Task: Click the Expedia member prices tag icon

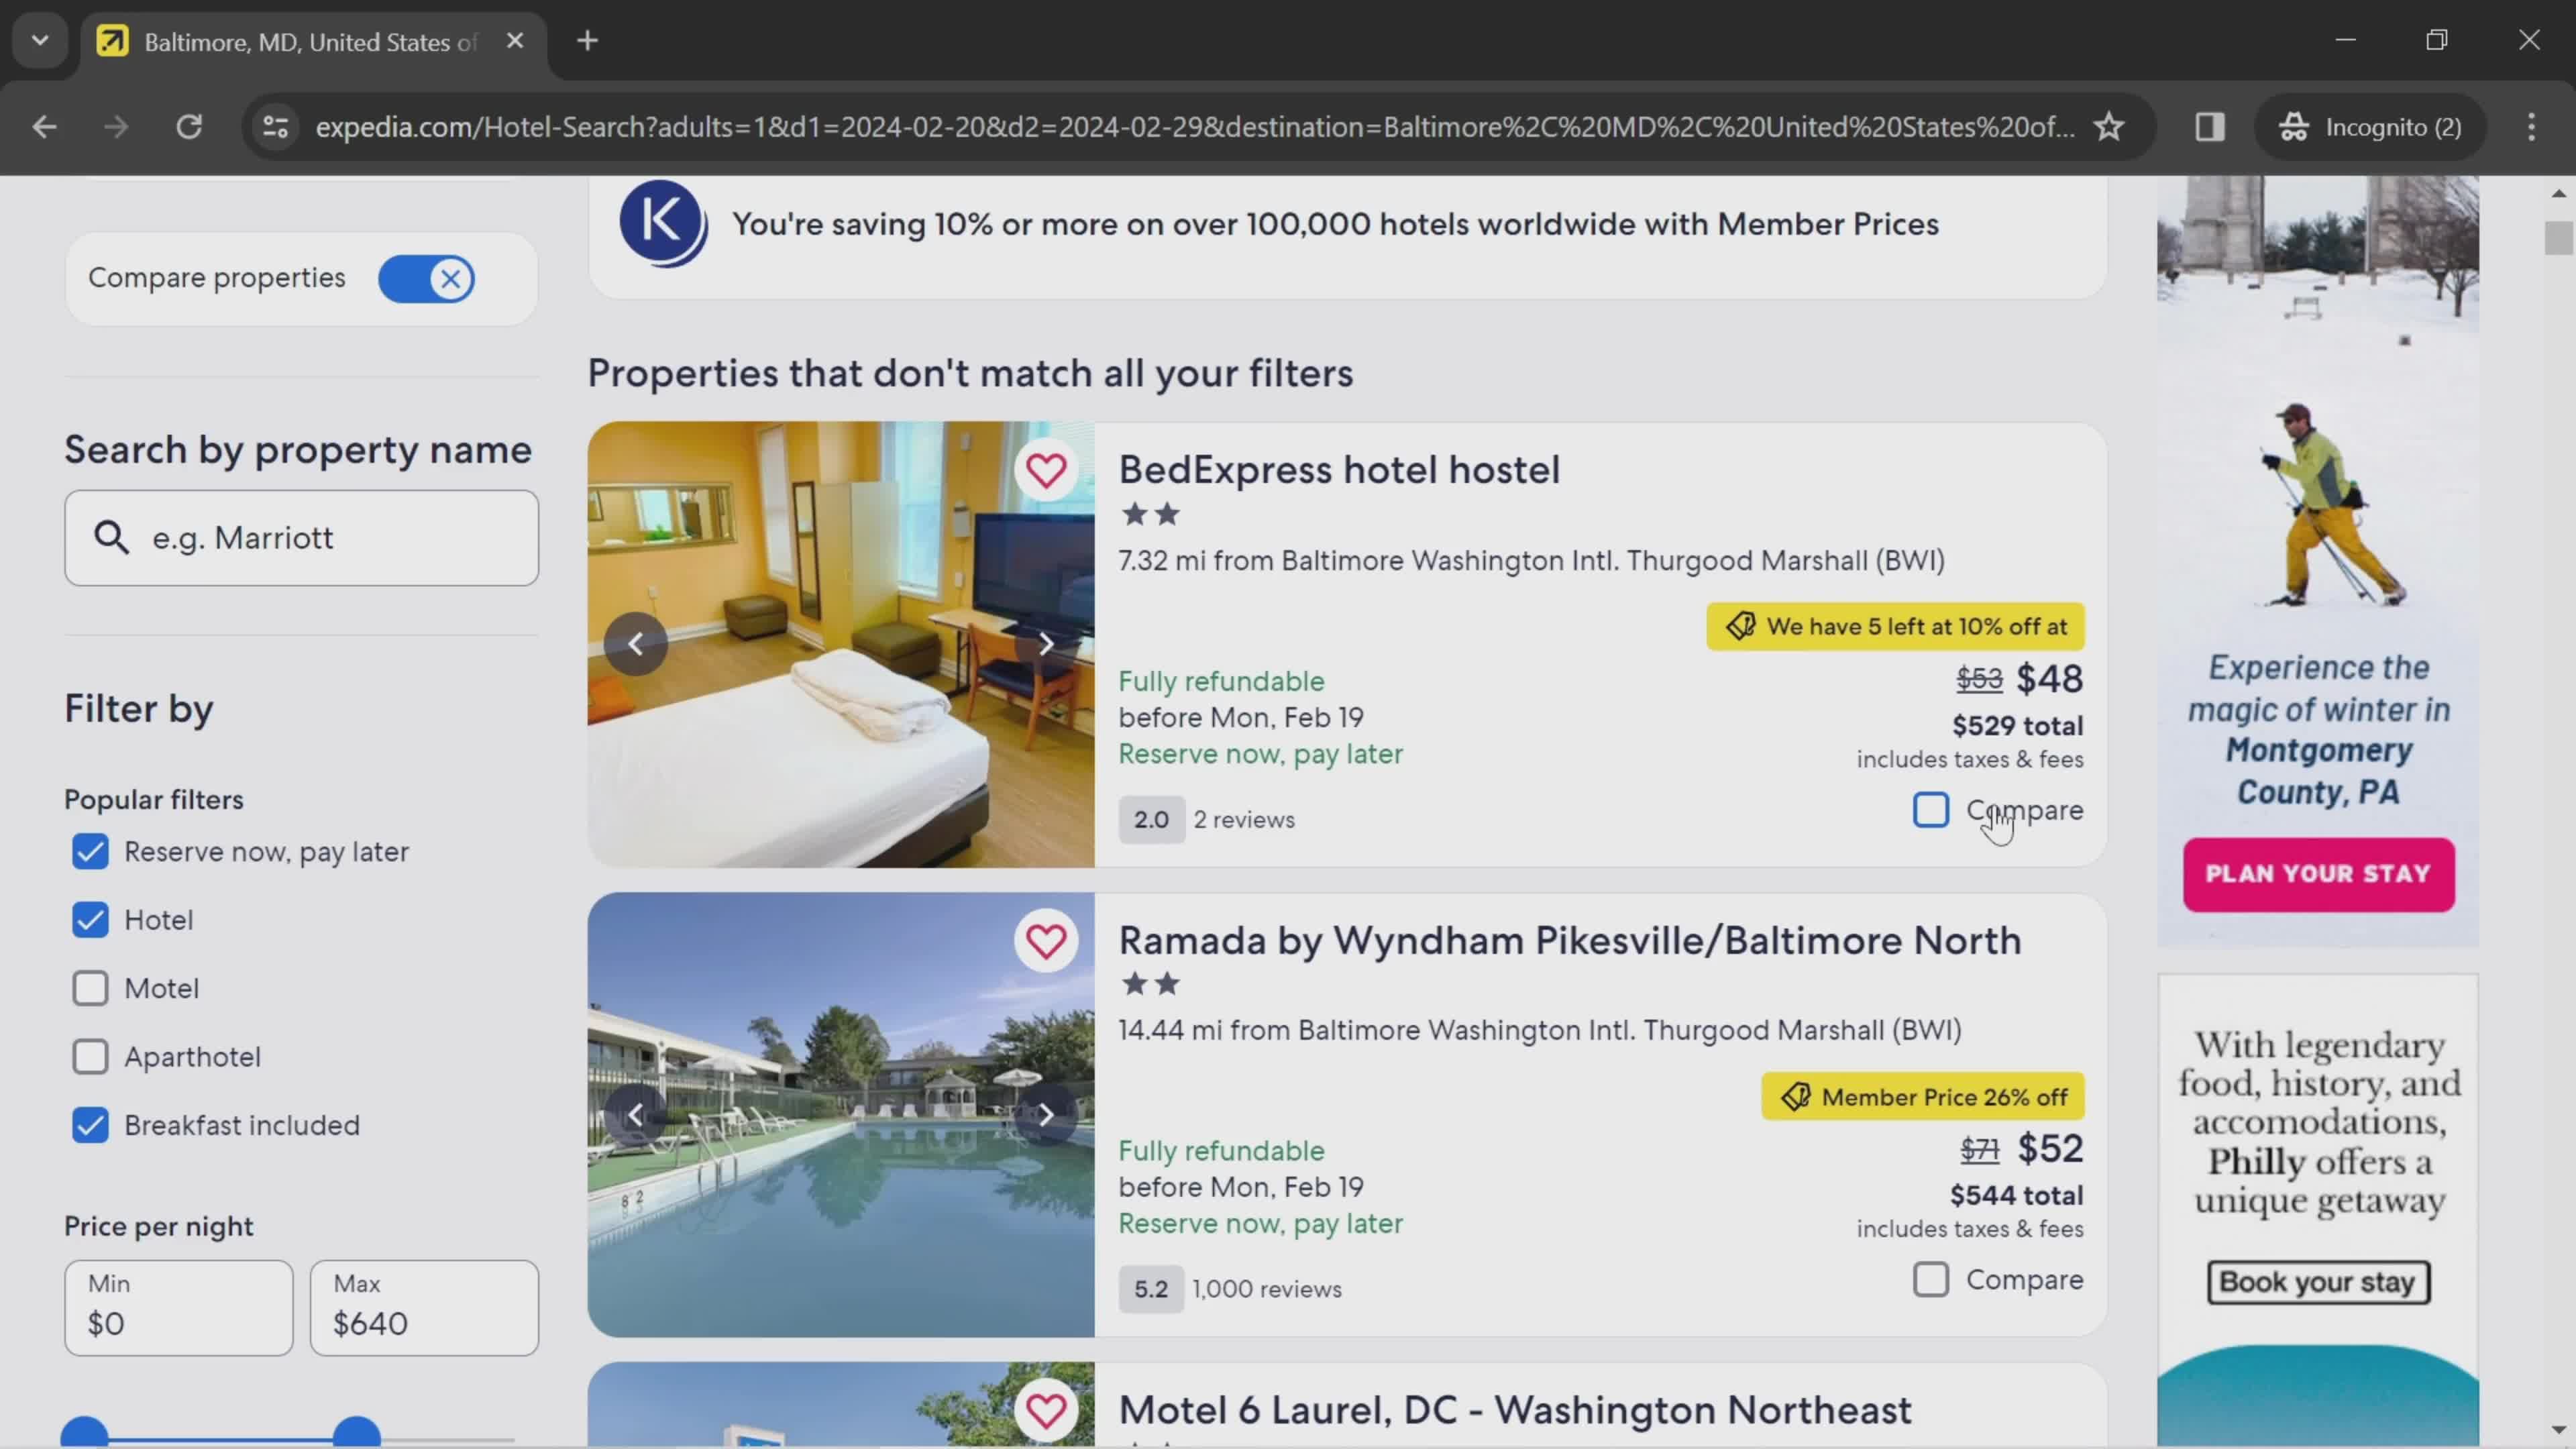Action: (1794, 1097)
